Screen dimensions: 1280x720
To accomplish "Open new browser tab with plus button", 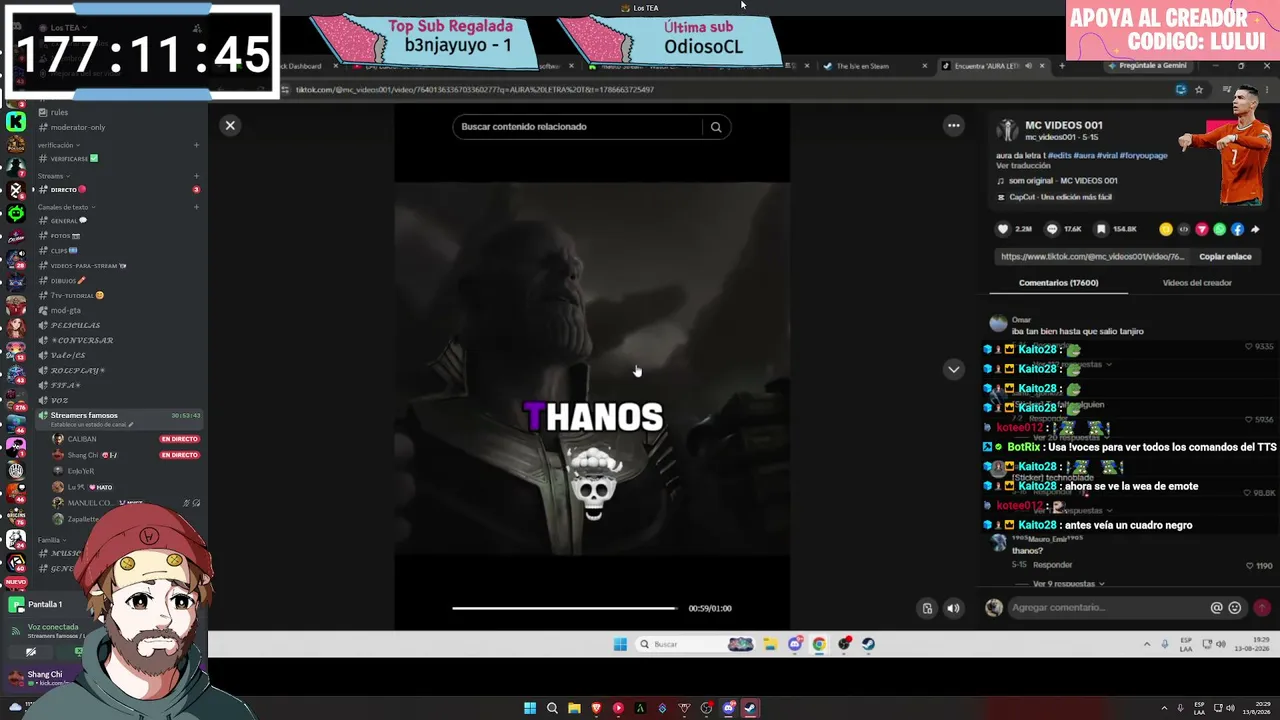I will click(1062, 66).
